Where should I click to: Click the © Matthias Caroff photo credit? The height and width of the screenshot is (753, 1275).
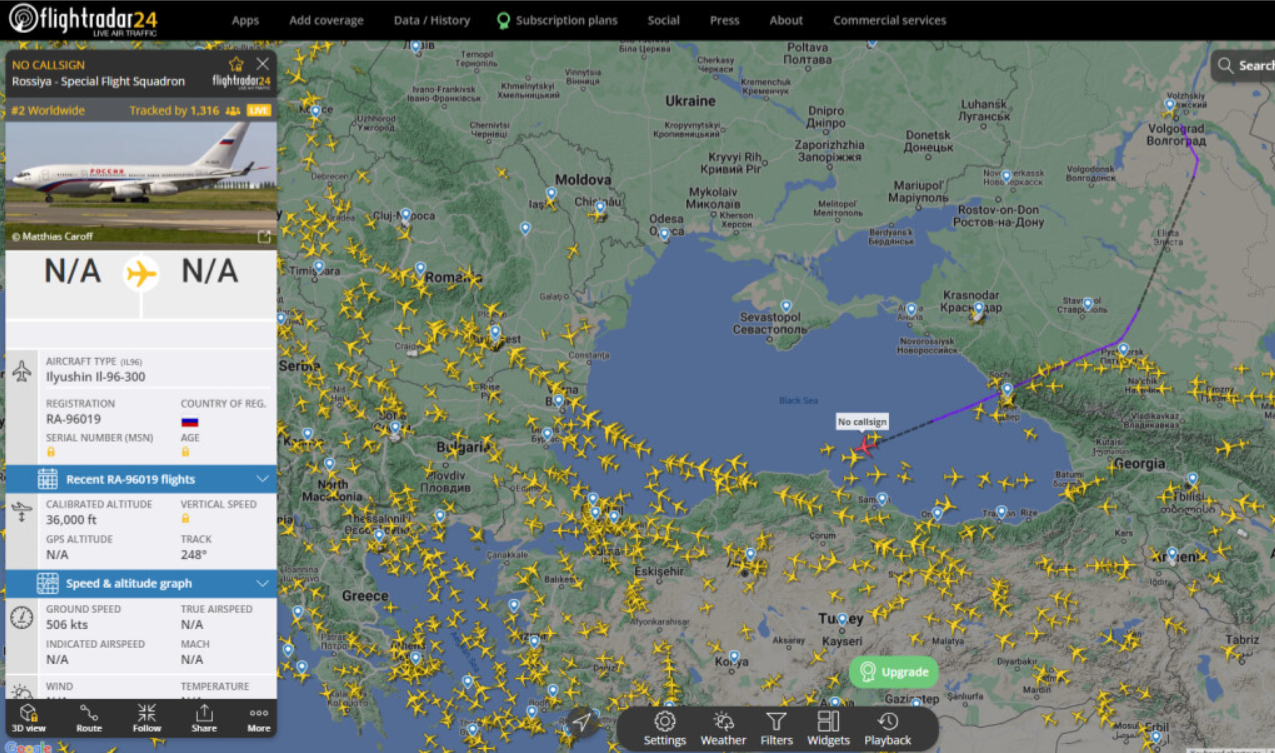[x=52, y=237]
